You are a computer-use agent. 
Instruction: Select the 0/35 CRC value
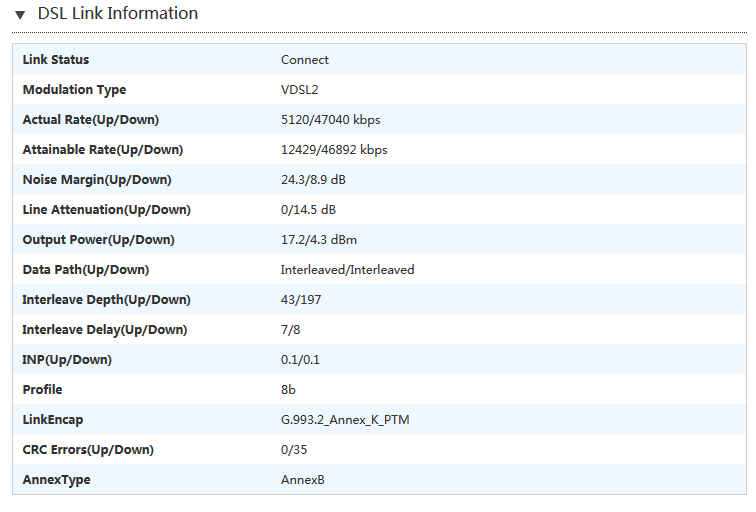click(x=294, y=450)
